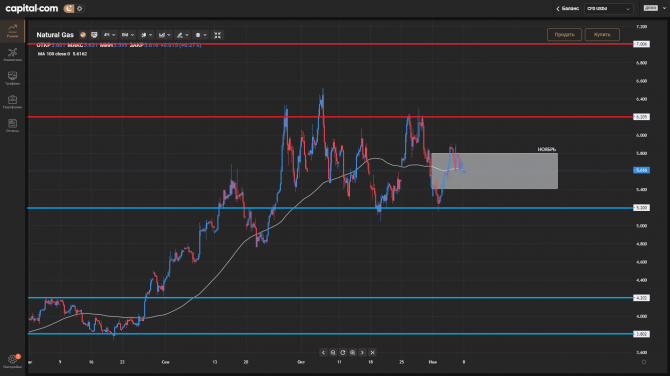Open the Portfolio briefcase icon
The image size is (670, 376).
click(12, 102)
